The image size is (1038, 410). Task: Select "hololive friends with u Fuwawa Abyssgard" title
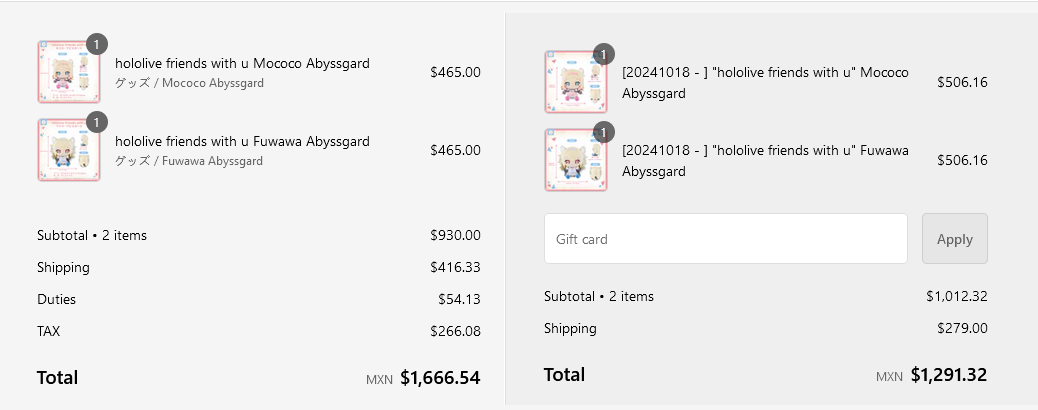click(242, 141)
